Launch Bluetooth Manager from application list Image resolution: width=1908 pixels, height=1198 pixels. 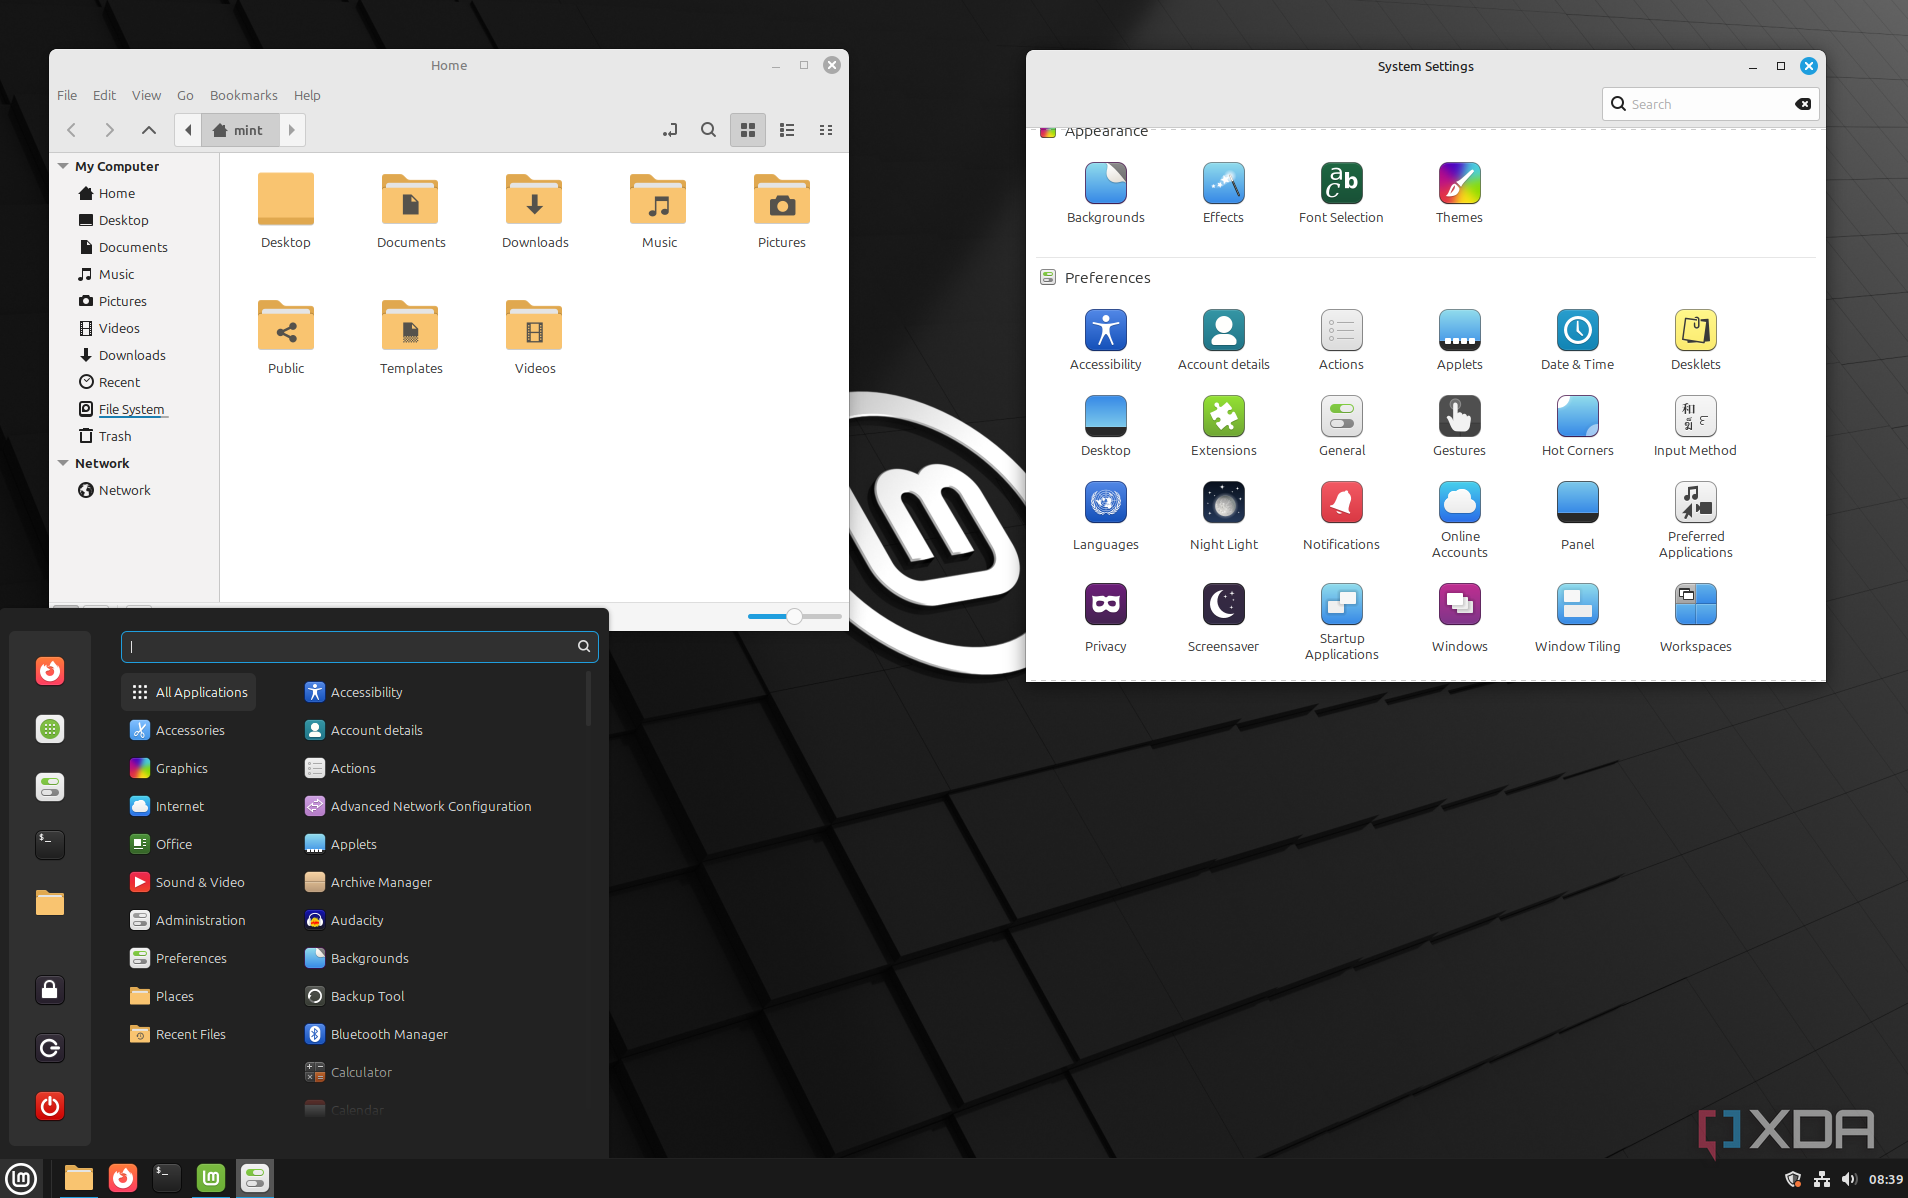click(376, 1034)
